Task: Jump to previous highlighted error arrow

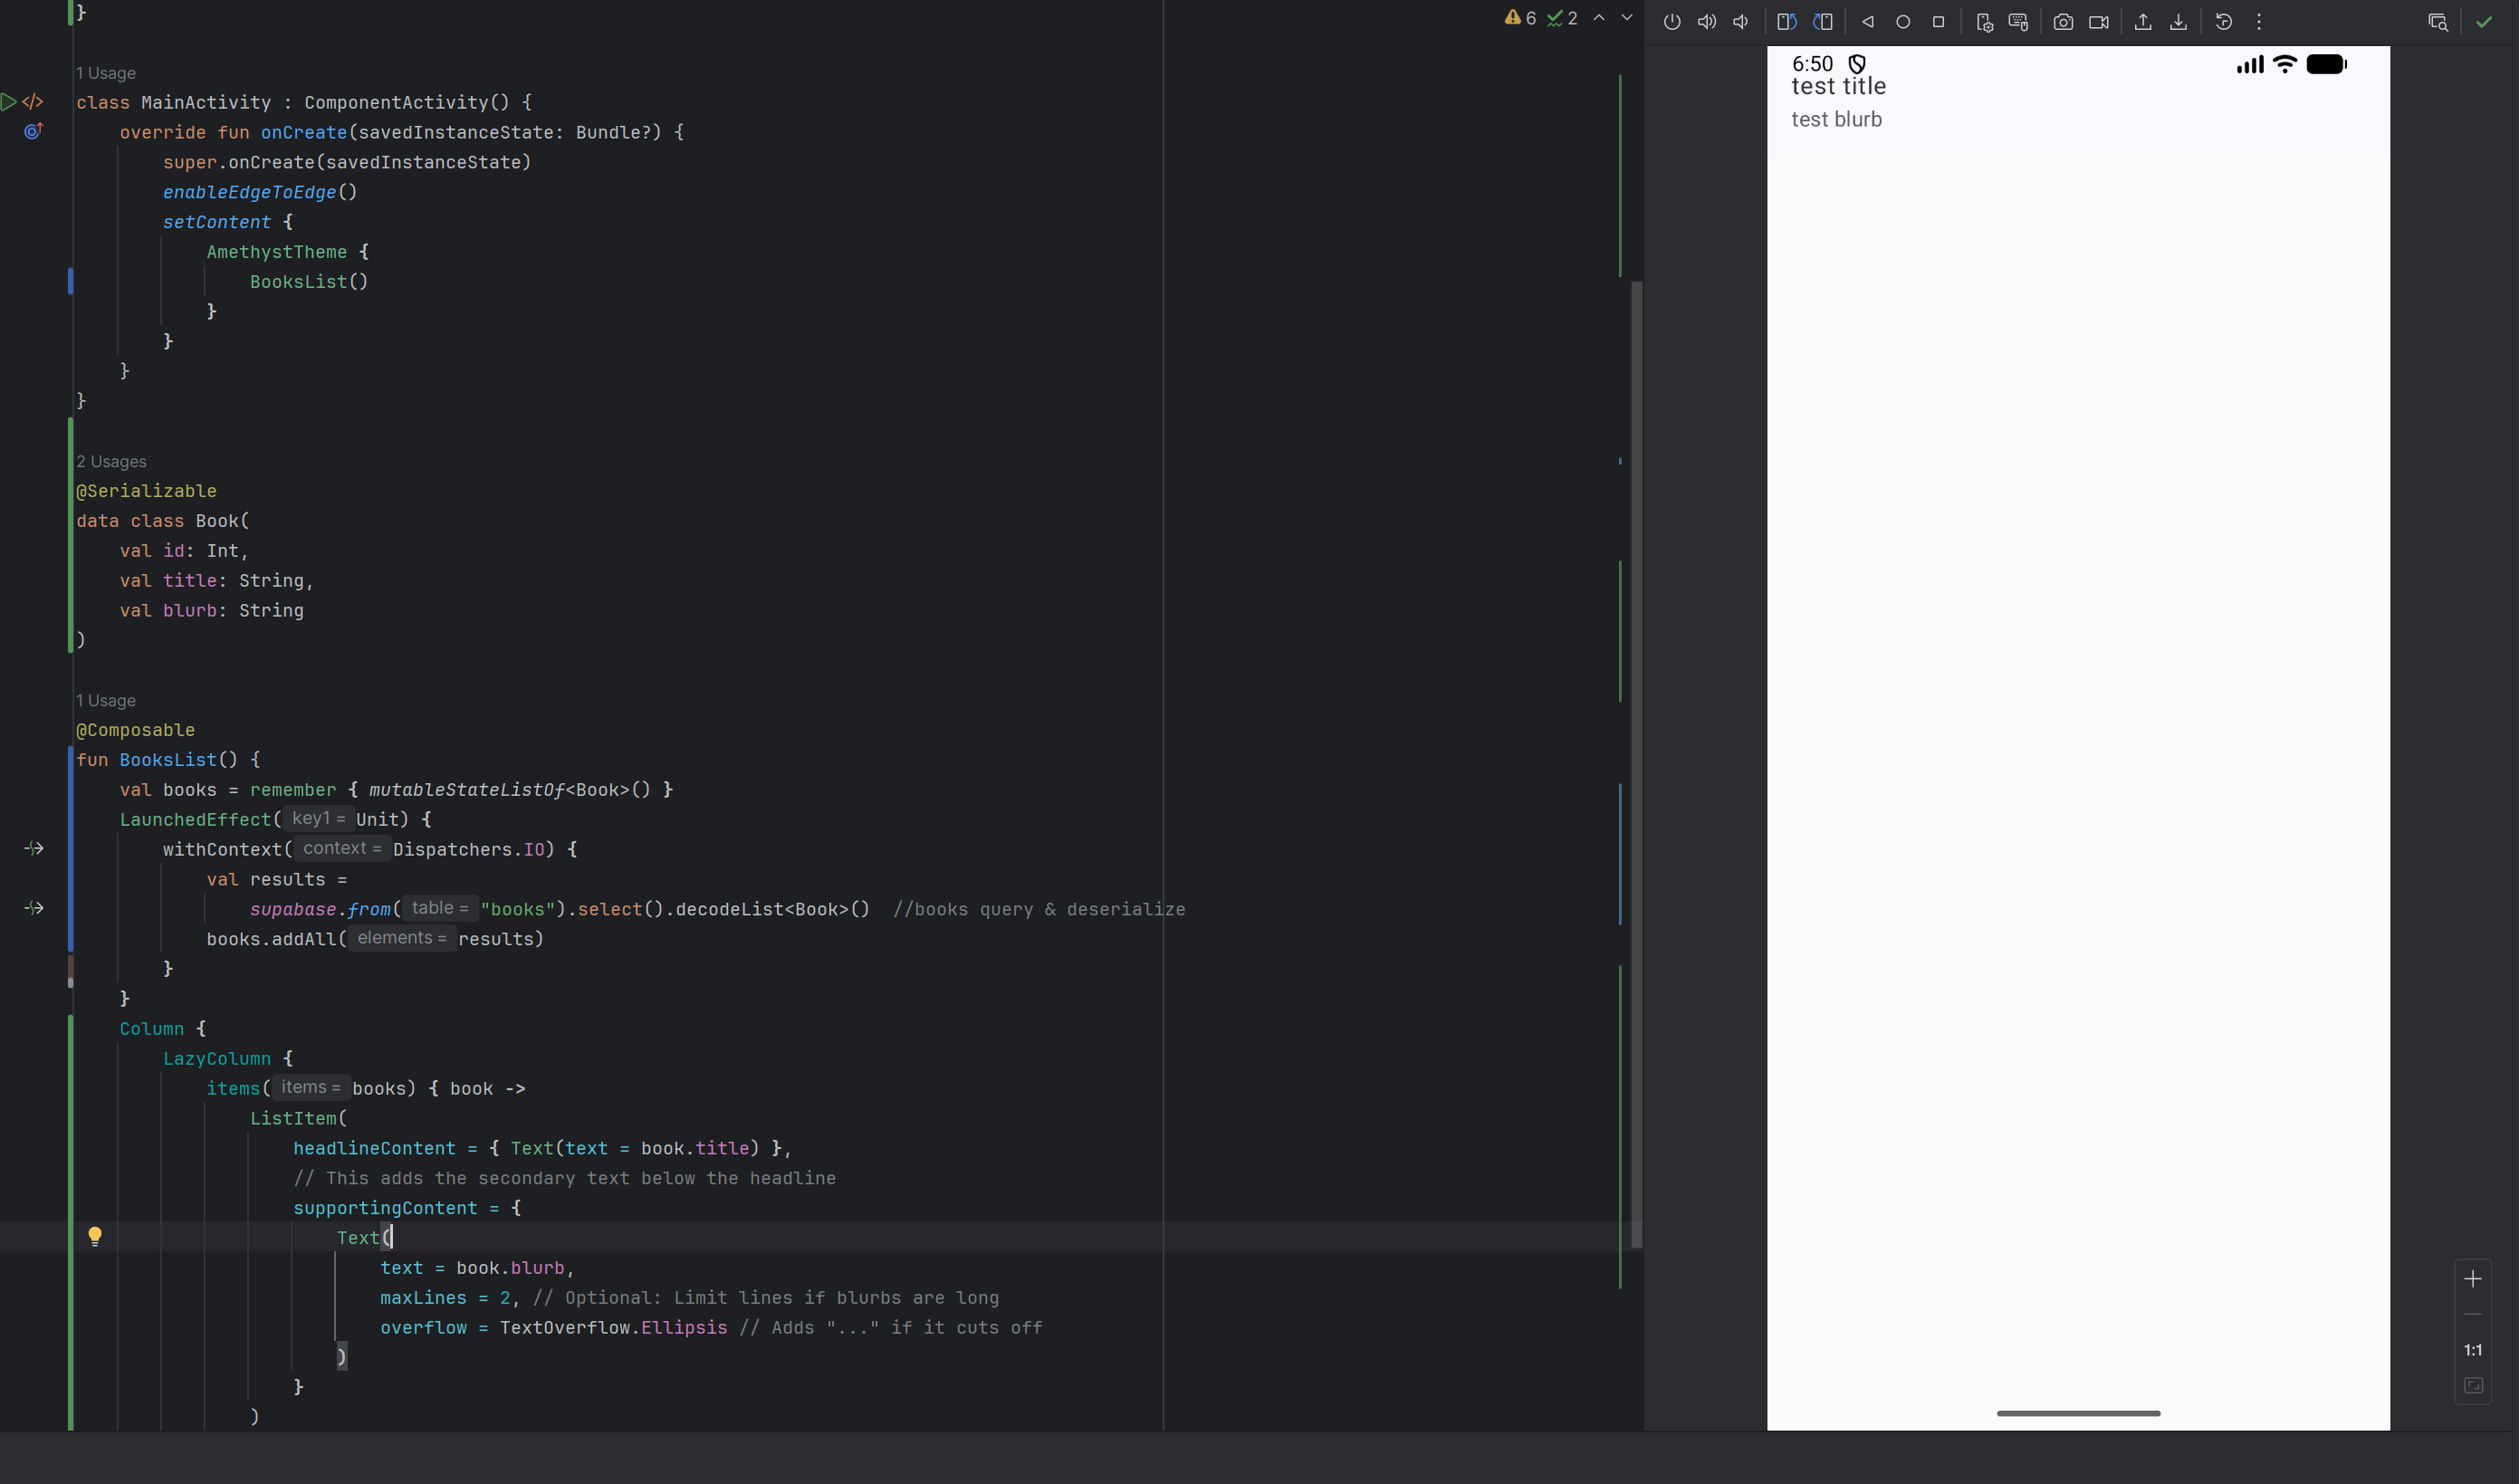Action: pyautogui.click(x=1599, y=18)
